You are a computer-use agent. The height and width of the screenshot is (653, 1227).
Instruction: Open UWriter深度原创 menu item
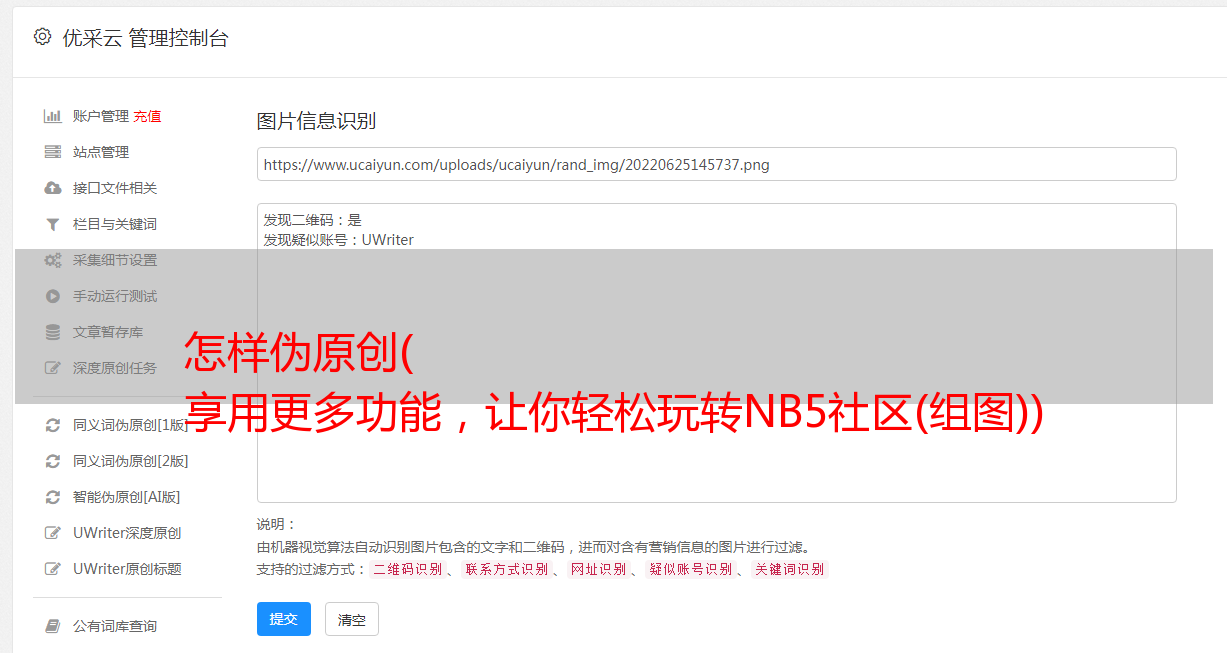point(127,533)
